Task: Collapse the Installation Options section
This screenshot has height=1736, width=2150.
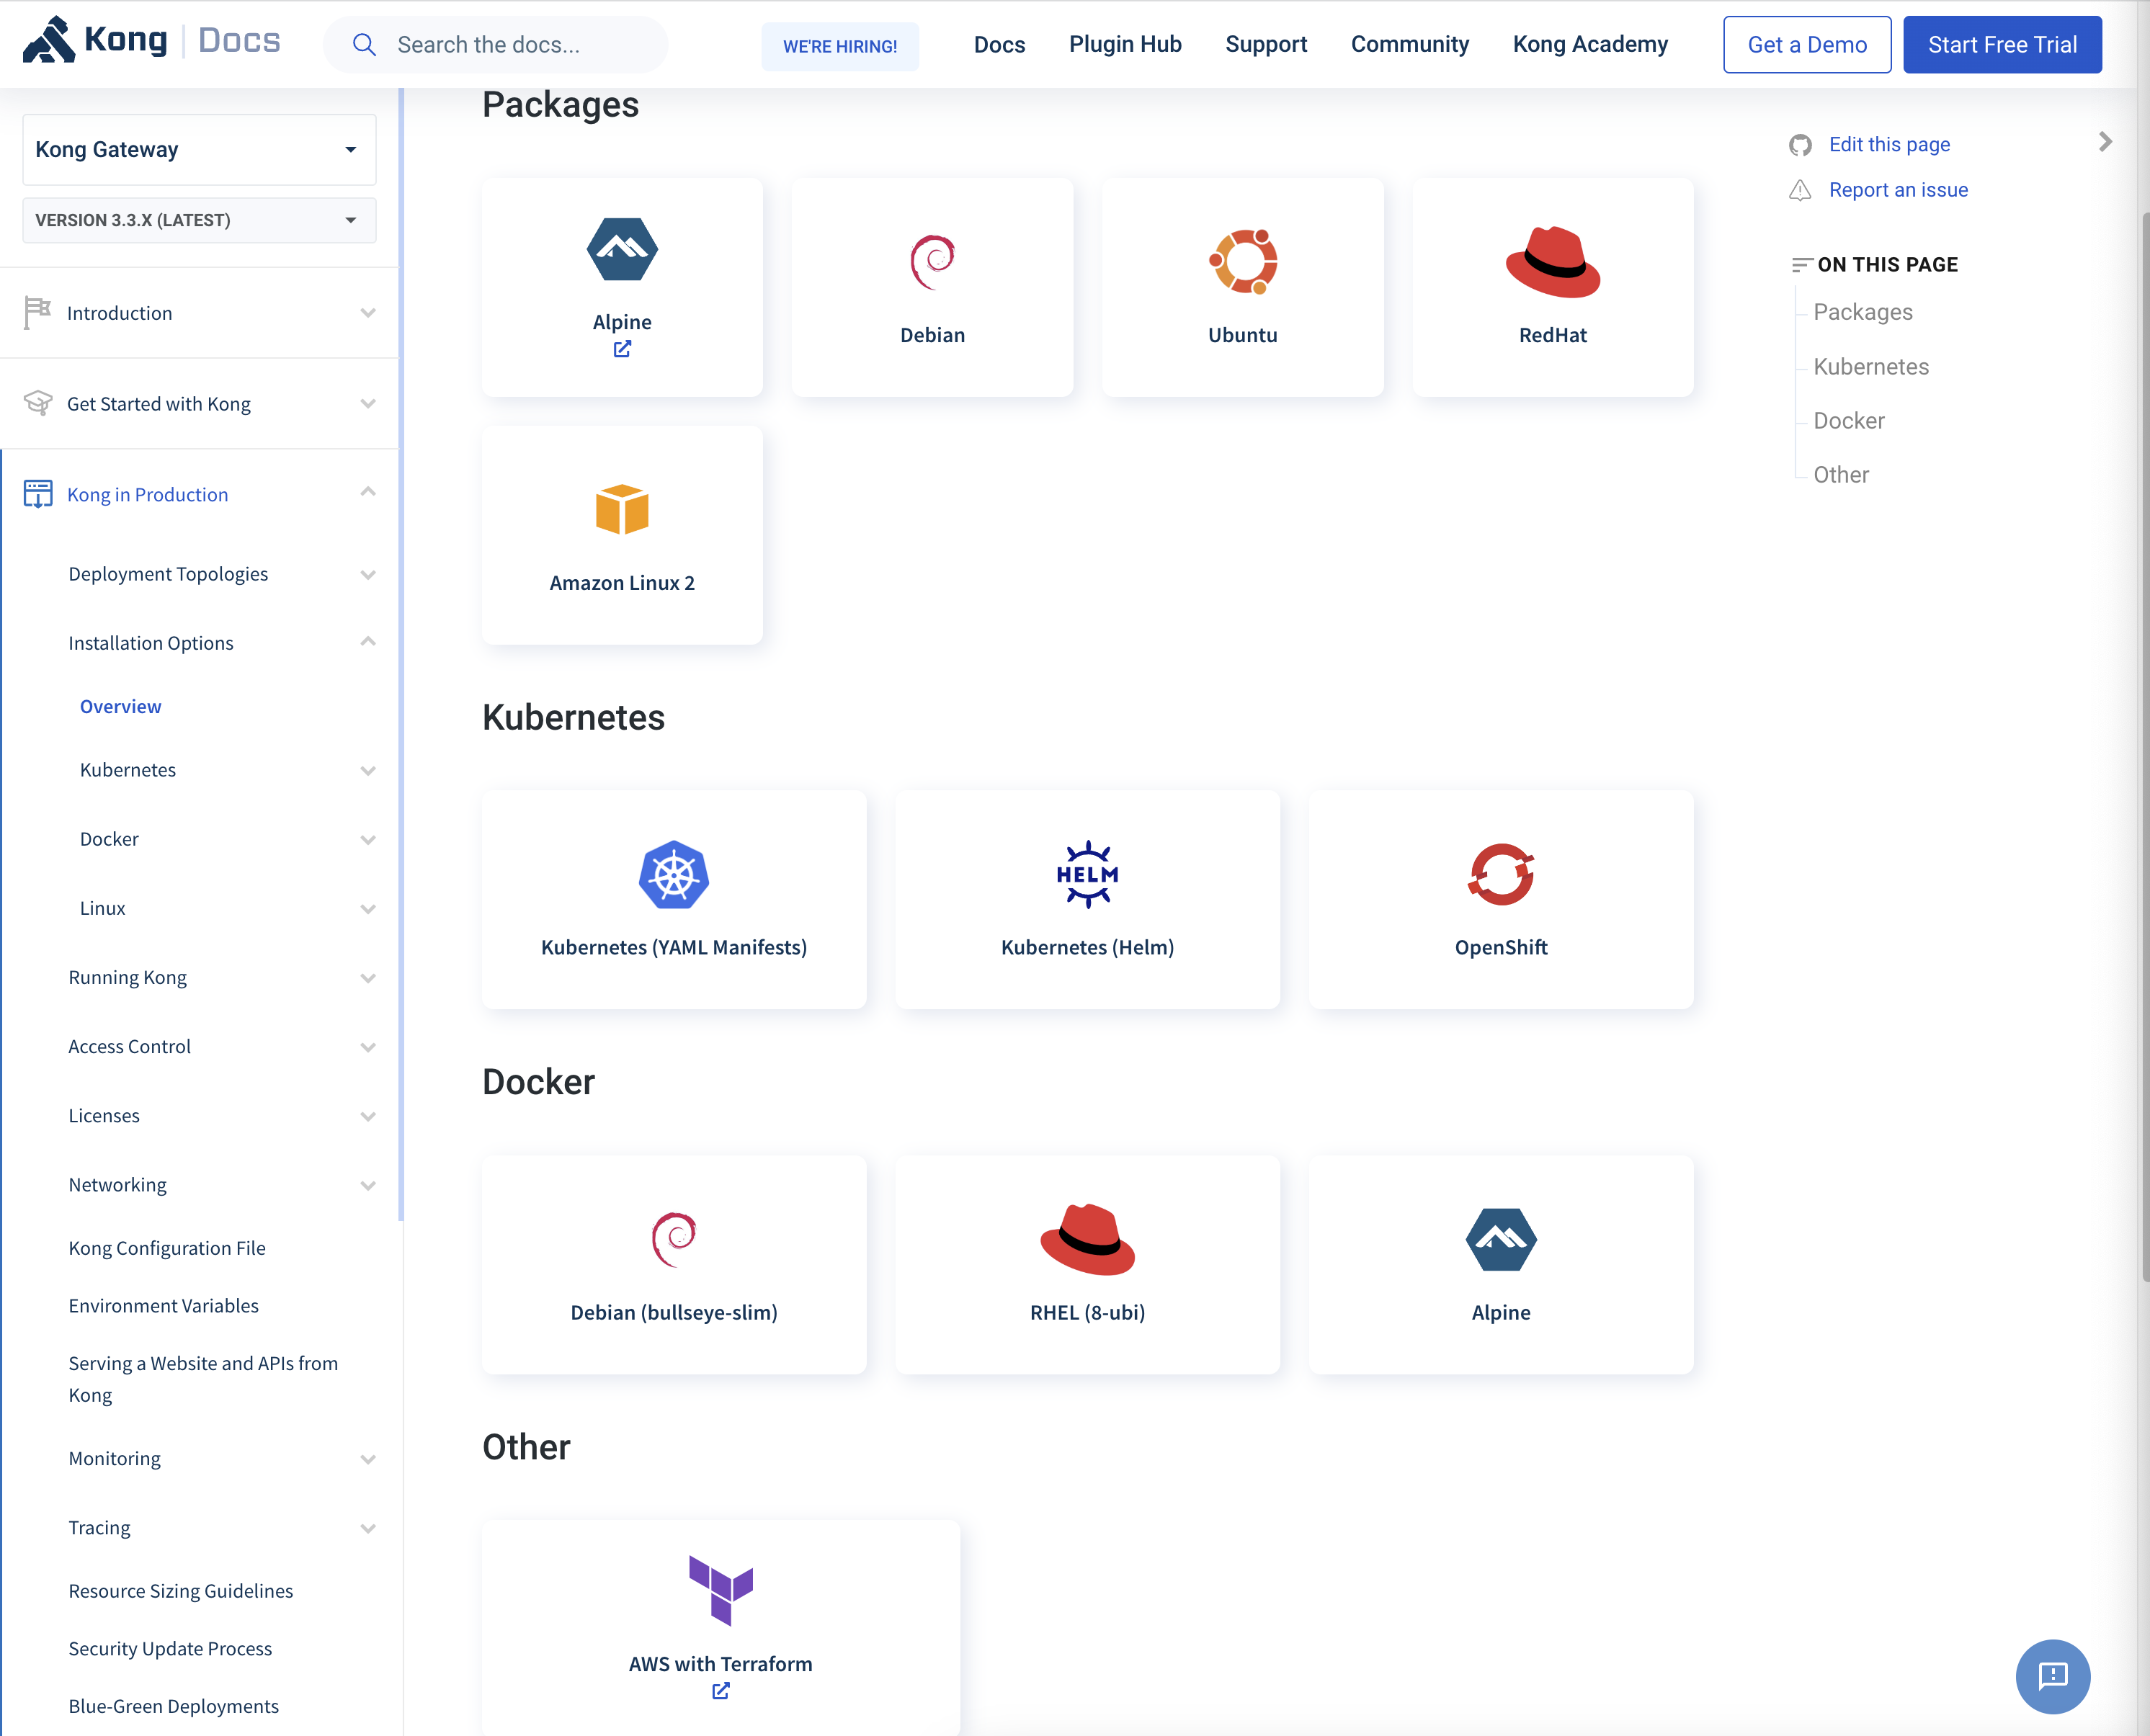Action: (x=368, y=642)
